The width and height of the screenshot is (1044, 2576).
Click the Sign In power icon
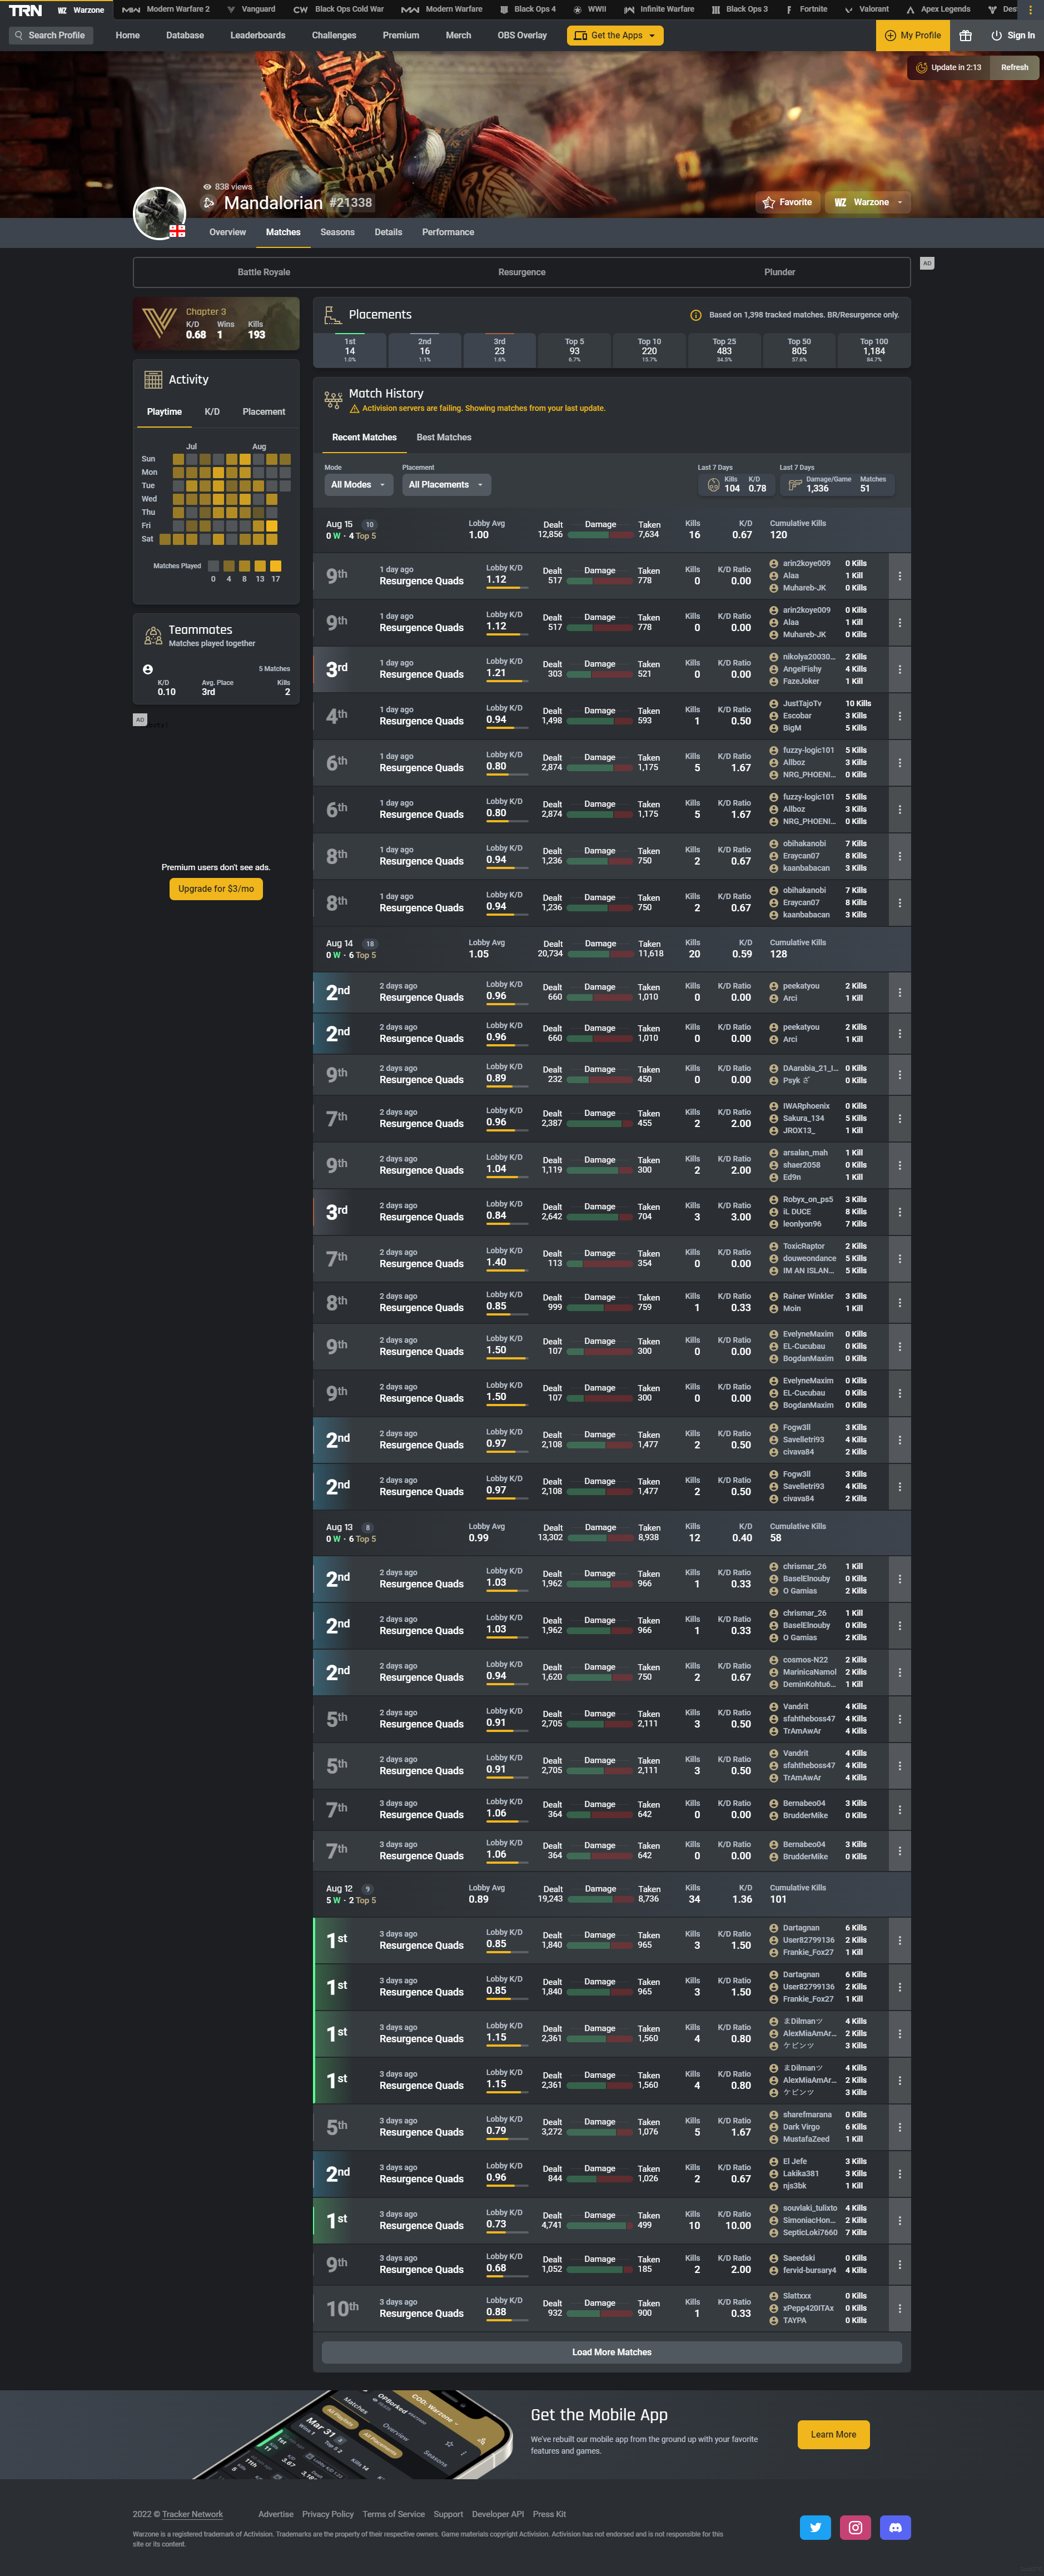tap(996, 35)
